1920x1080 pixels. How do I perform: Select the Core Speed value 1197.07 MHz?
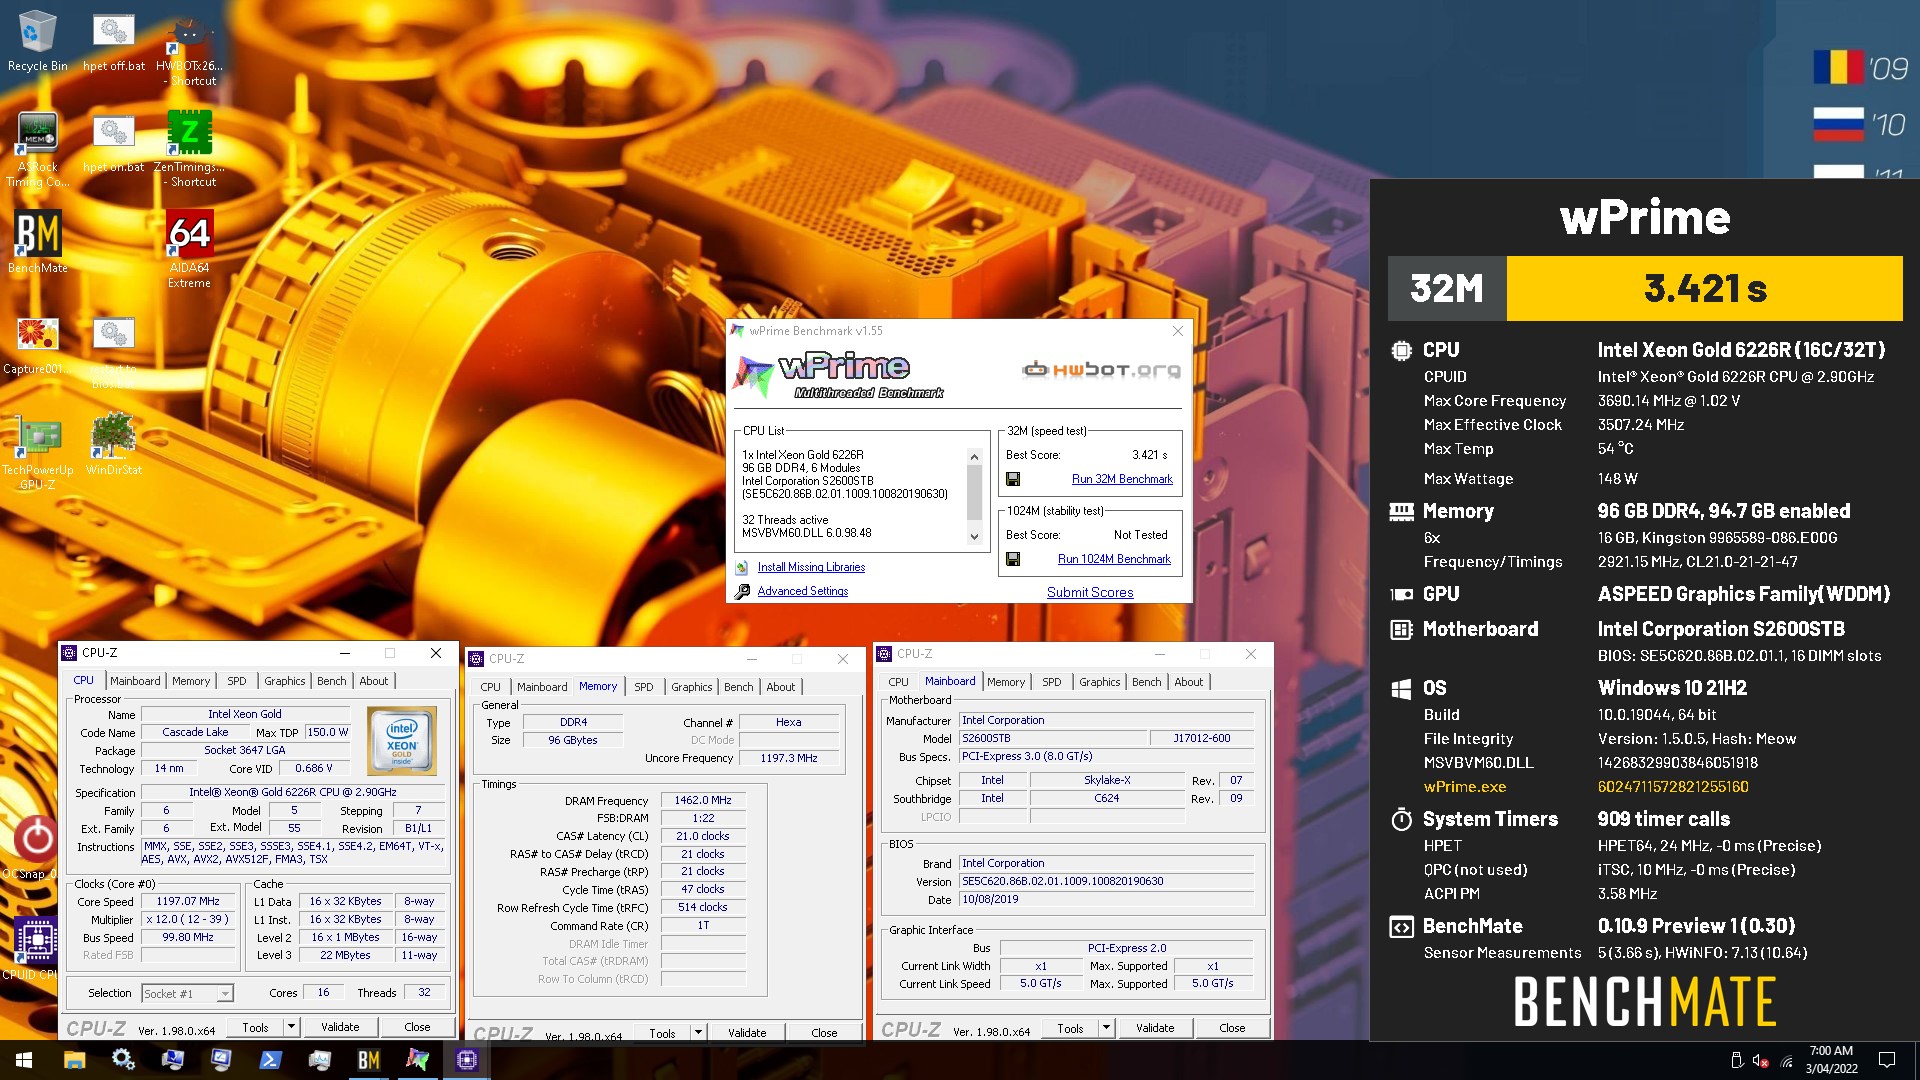[188, 901]
